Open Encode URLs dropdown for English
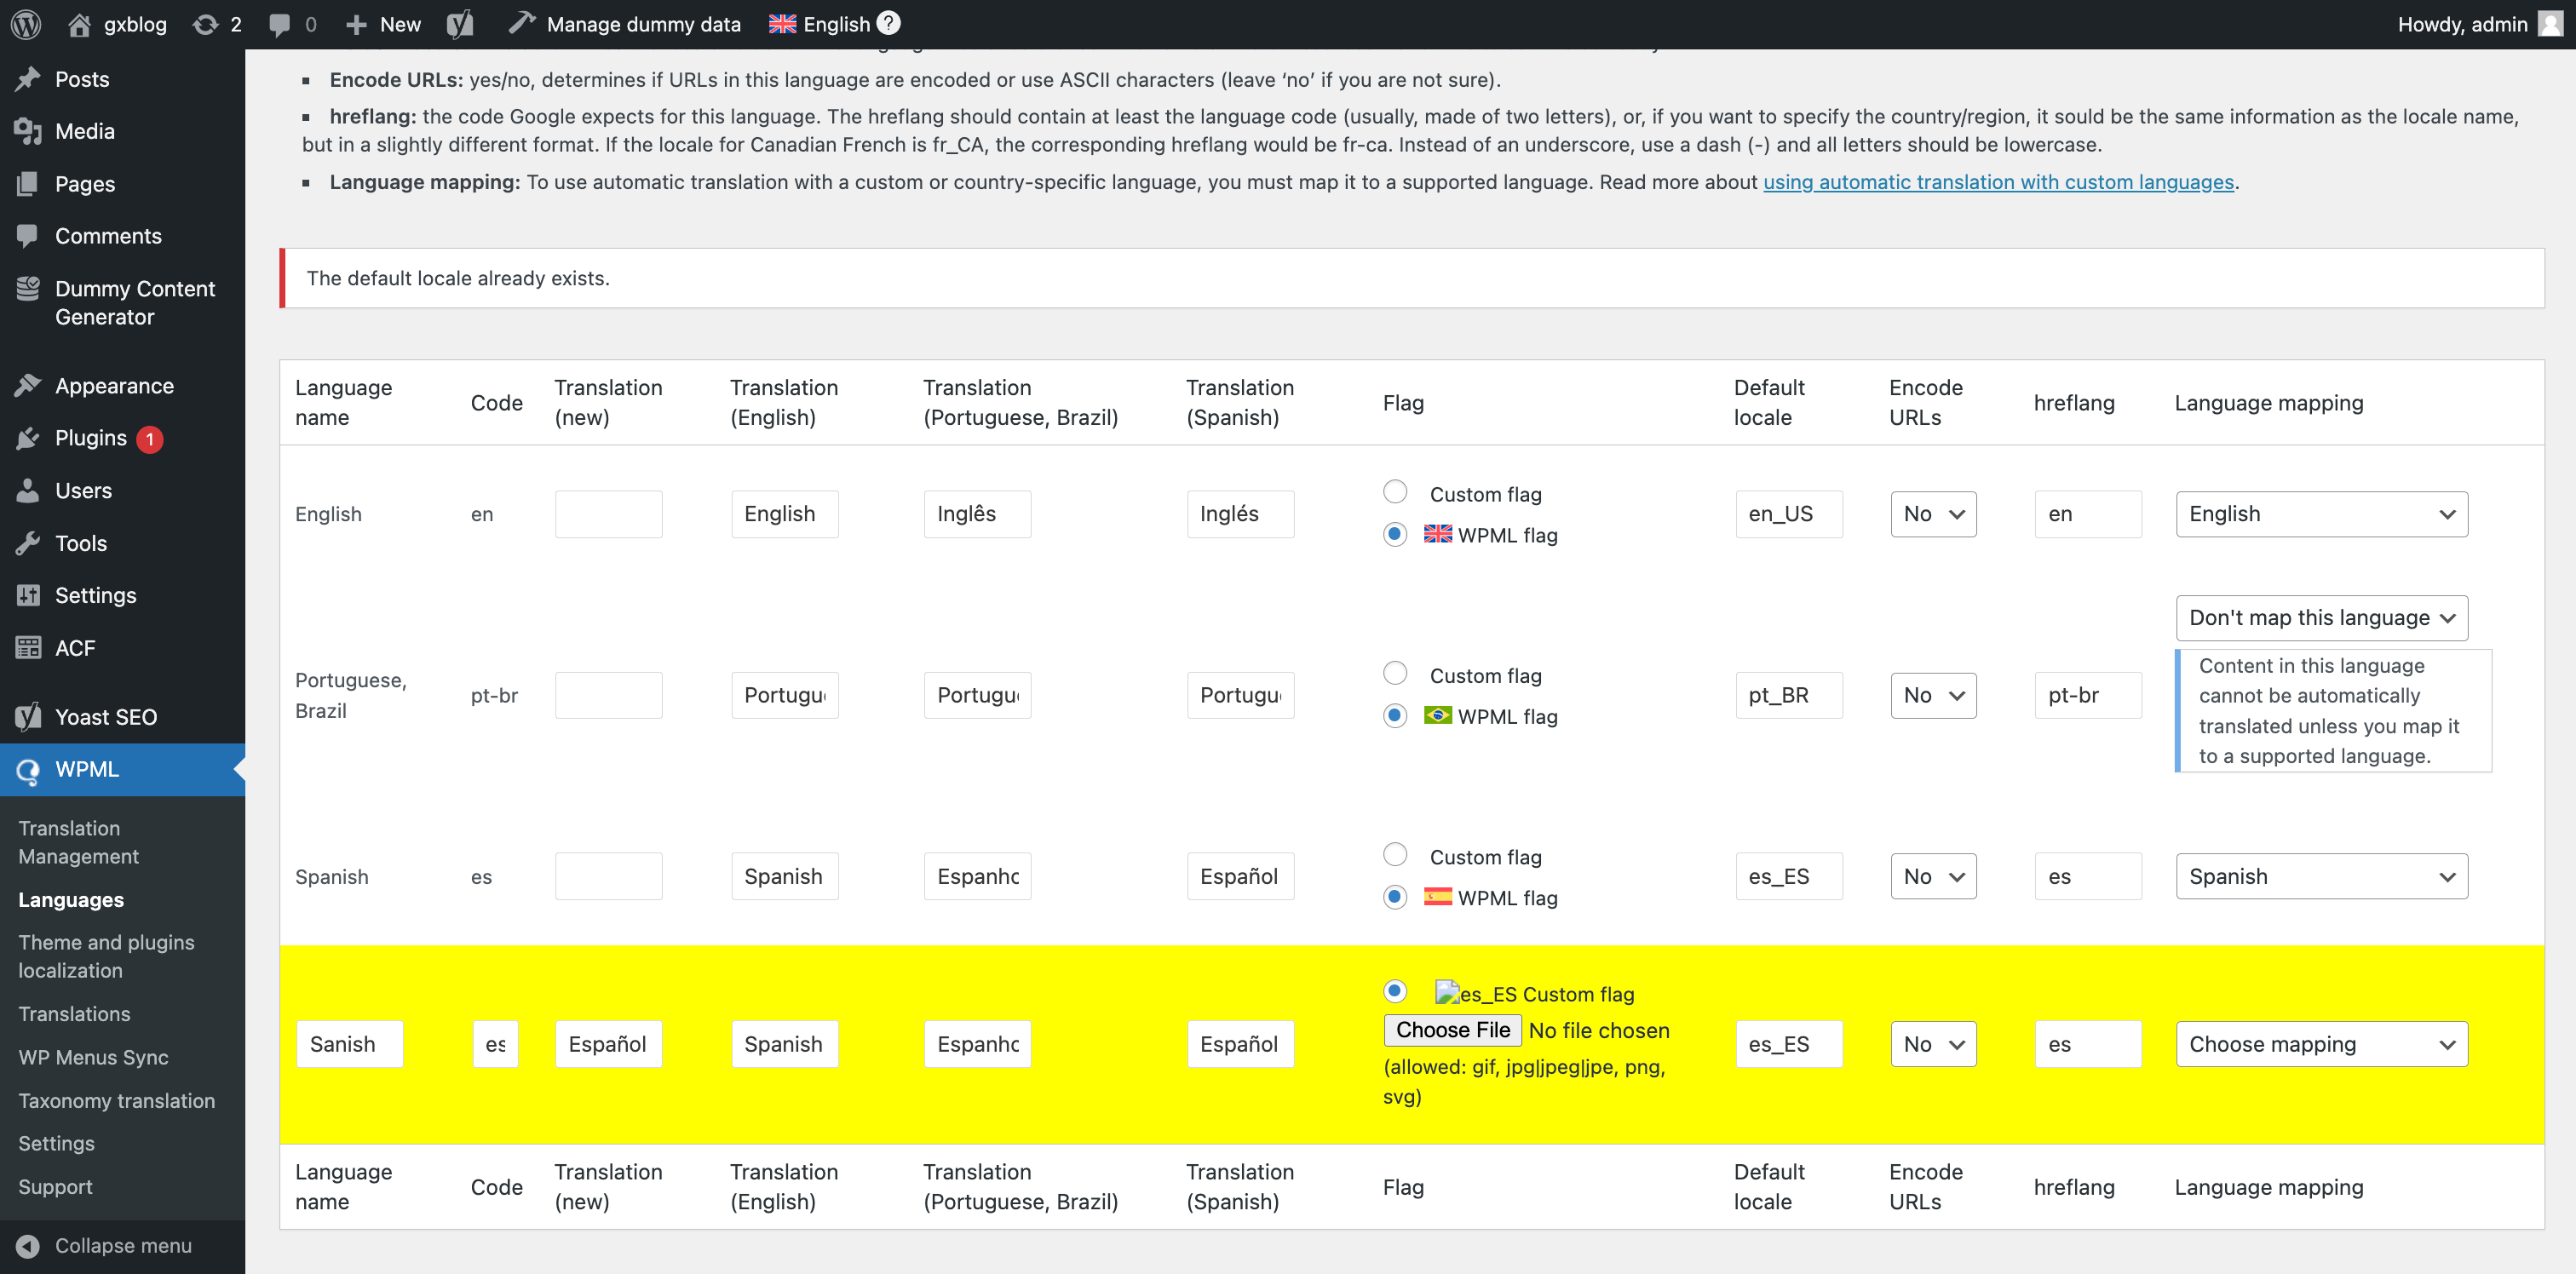 coord(1933,514)
